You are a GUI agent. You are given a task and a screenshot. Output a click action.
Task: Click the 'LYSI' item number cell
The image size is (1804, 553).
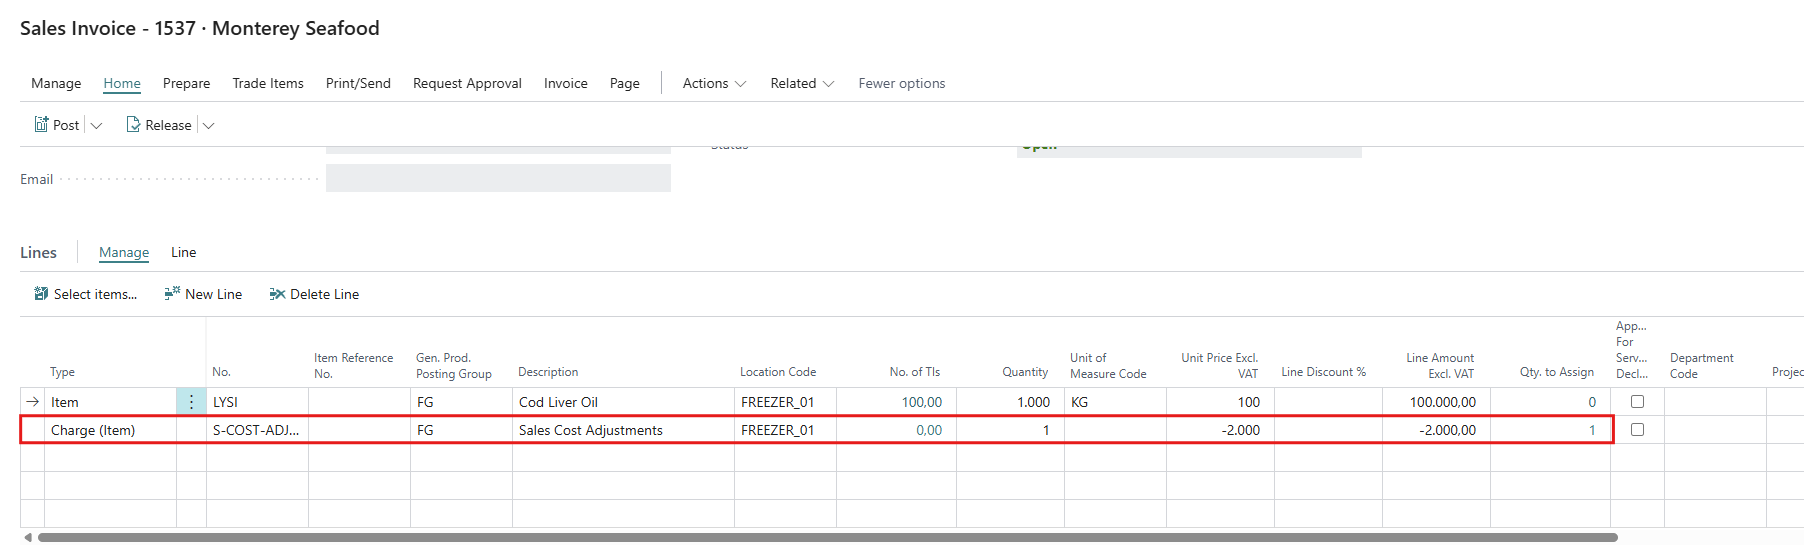[257, 402]
